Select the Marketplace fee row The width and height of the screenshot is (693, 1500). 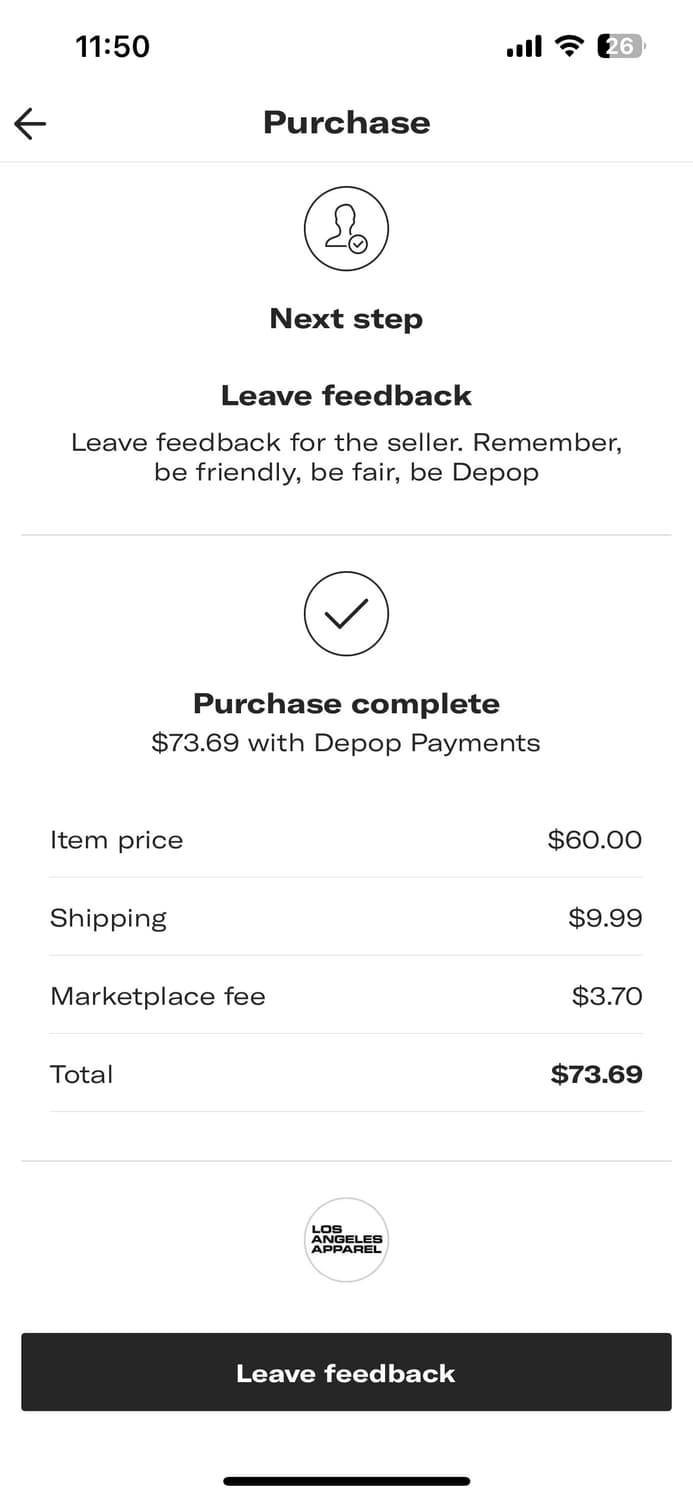[x=346, y=996]
